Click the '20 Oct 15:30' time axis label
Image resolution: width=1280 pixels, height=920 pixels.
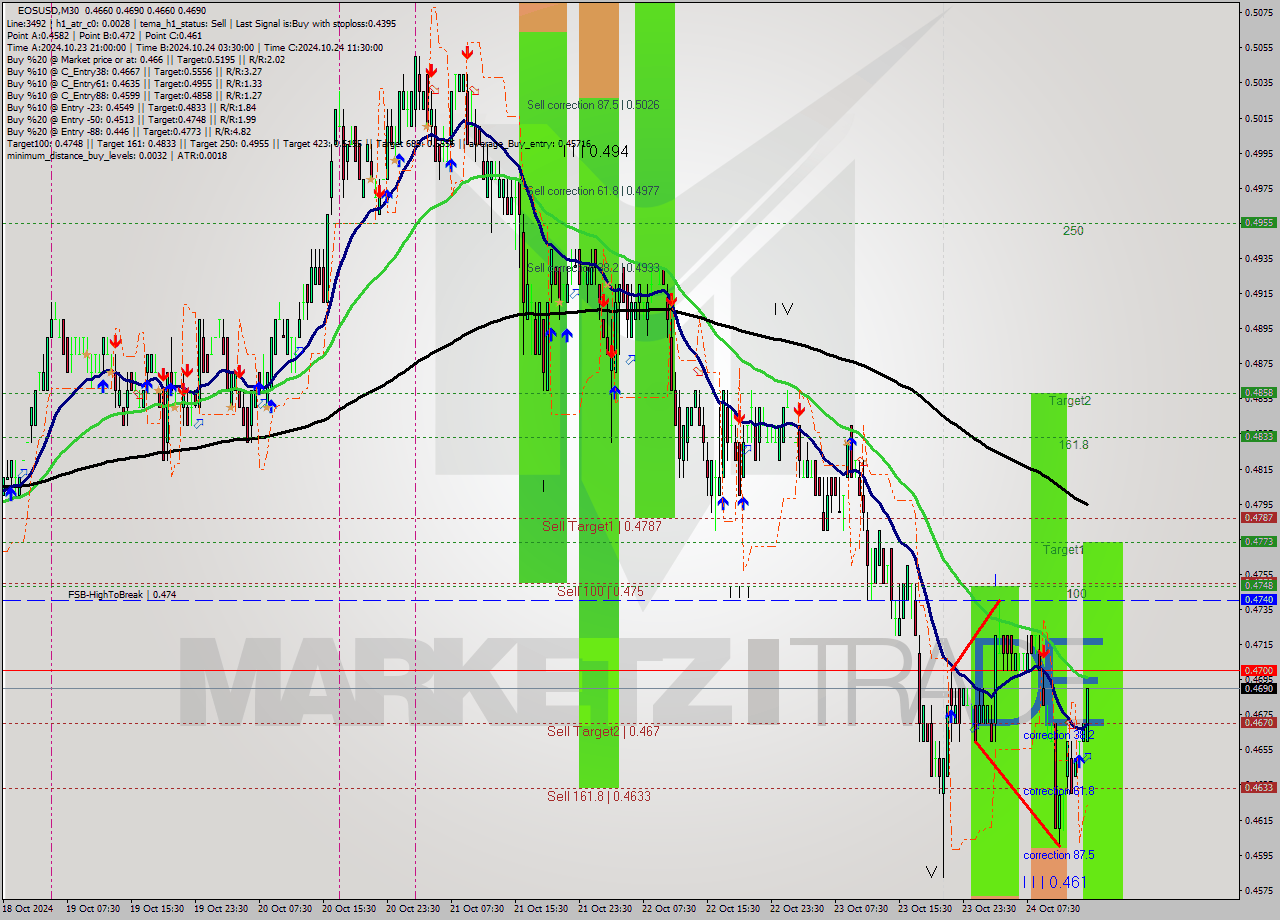[349, 909]
